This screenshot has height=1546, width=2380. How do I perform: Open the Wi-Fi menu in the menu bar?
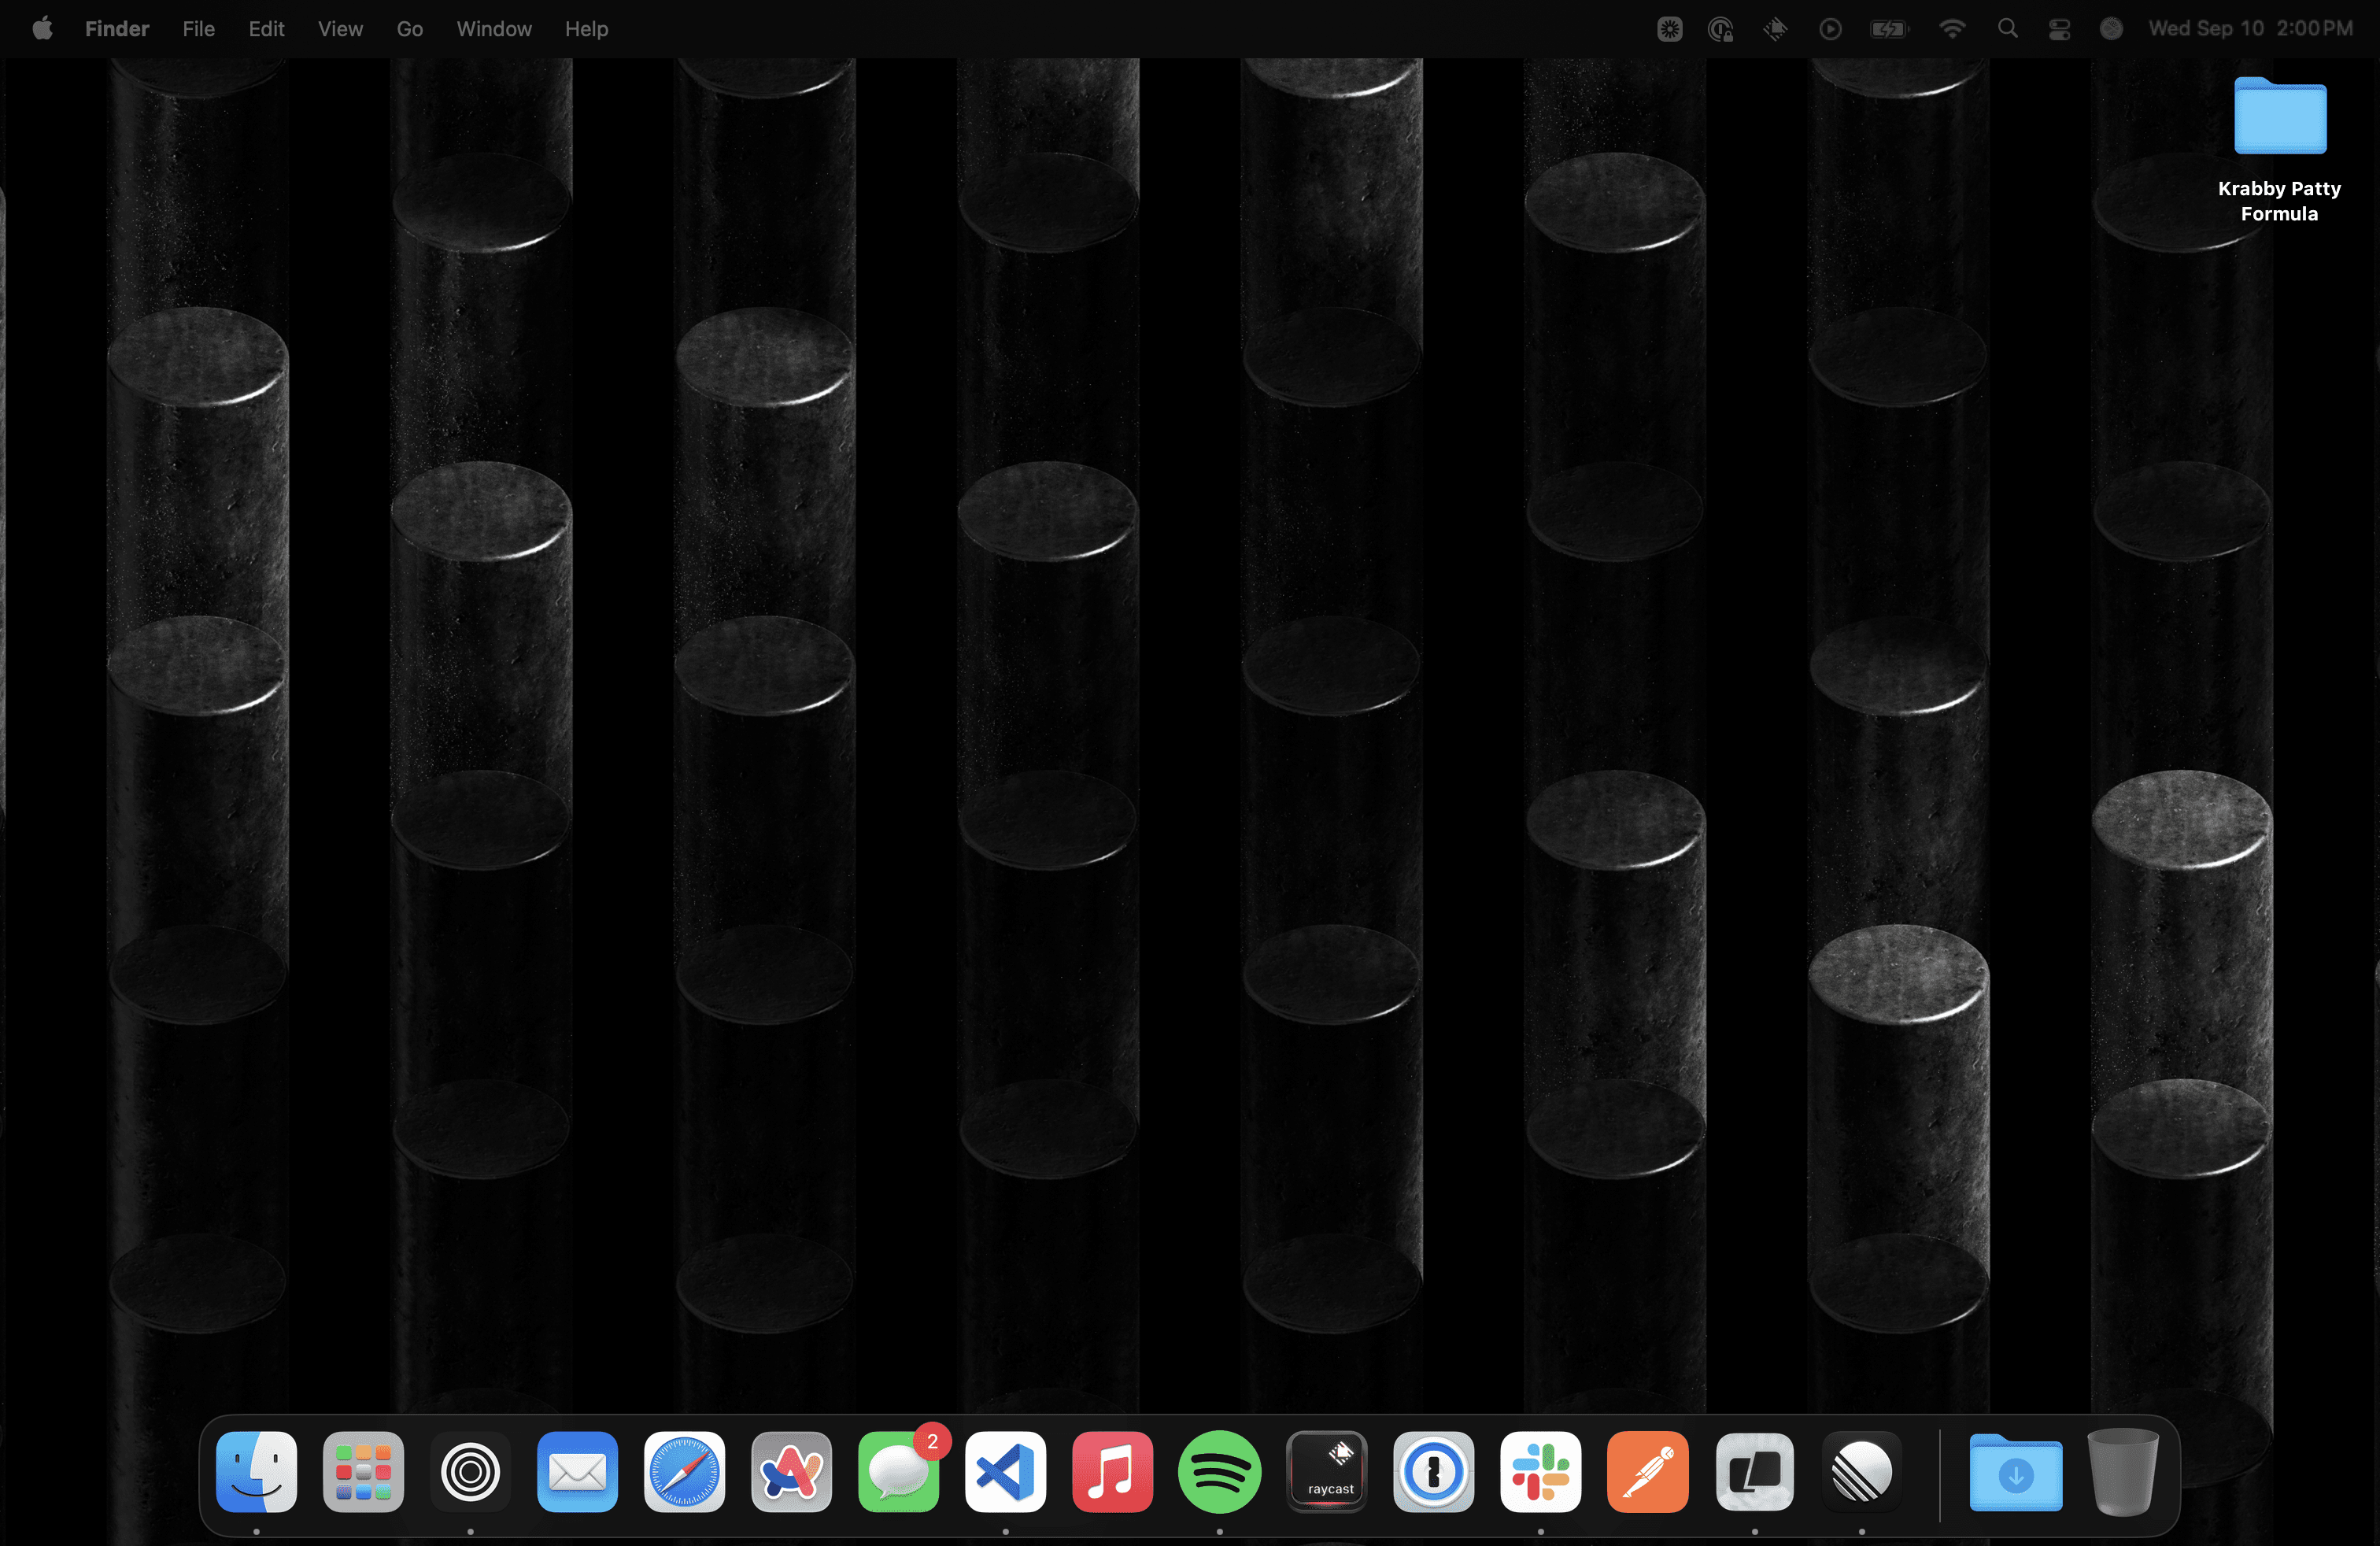(x=1952, y=28)
